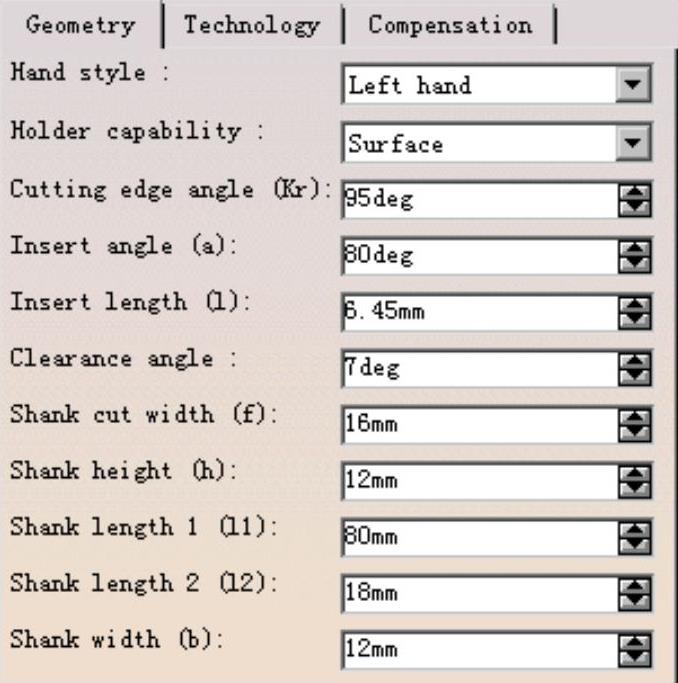
Task: Switch to the Technology tab
Action: 252,25
